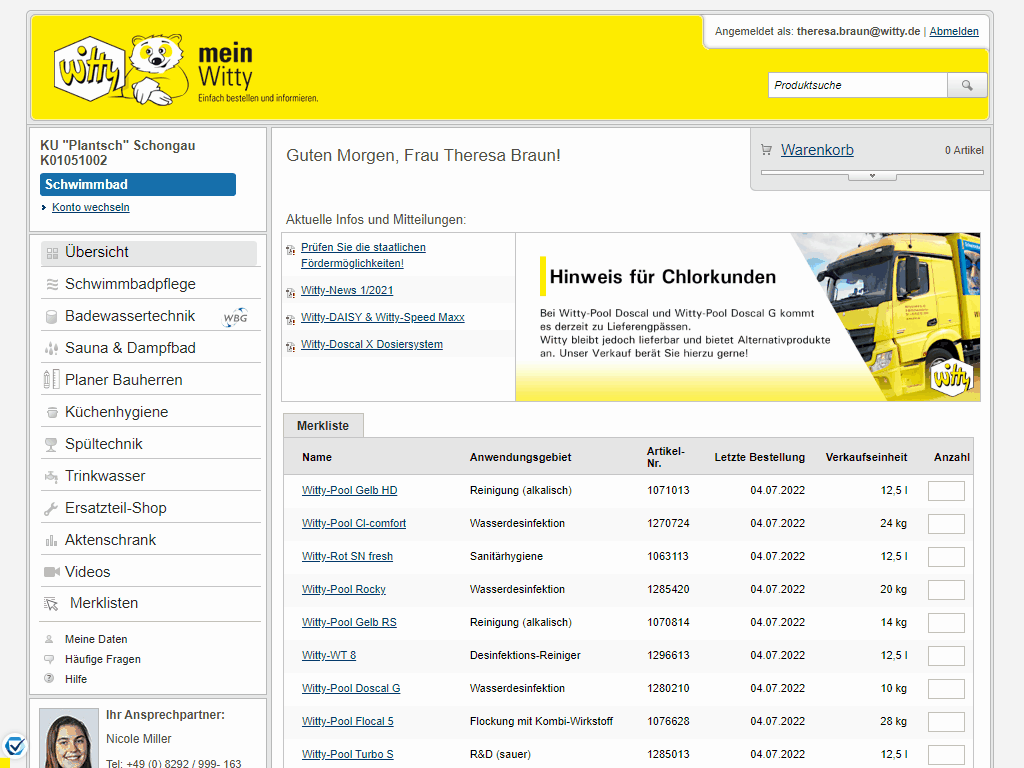The width and height of the screenshot is (1024, 768).
Task: Click the Witty logo in header
Action: coord(89,70)
